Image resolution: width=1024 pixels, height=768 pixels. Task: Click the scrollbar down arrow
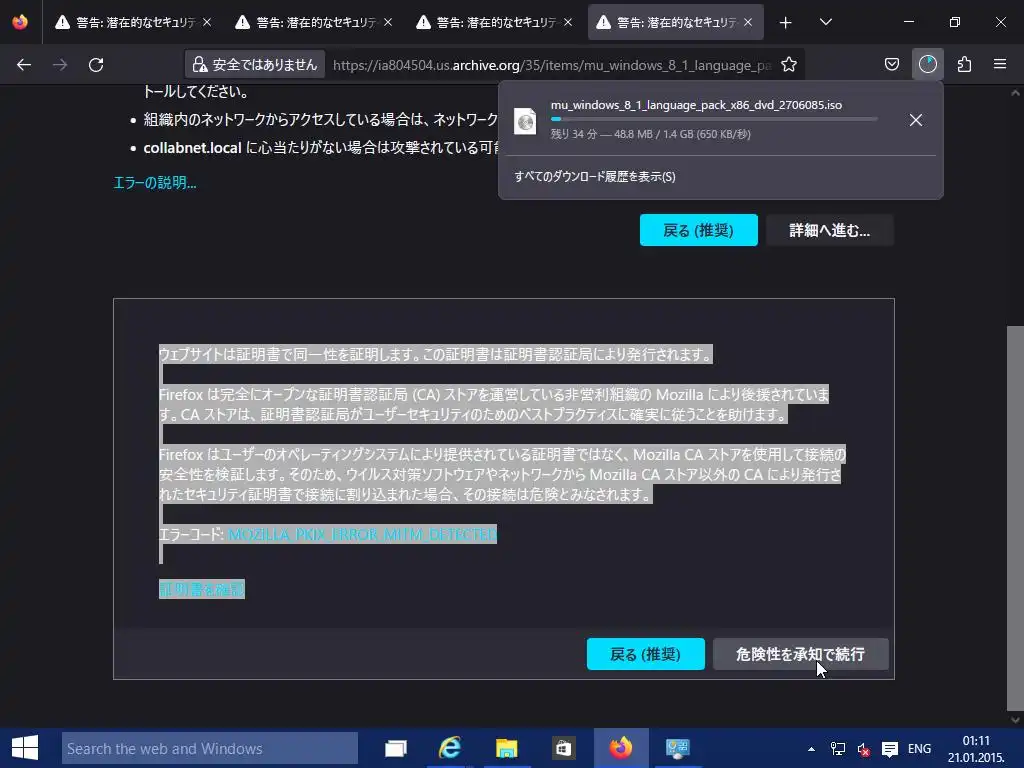pyautogui.click(x=1015, y=720)
